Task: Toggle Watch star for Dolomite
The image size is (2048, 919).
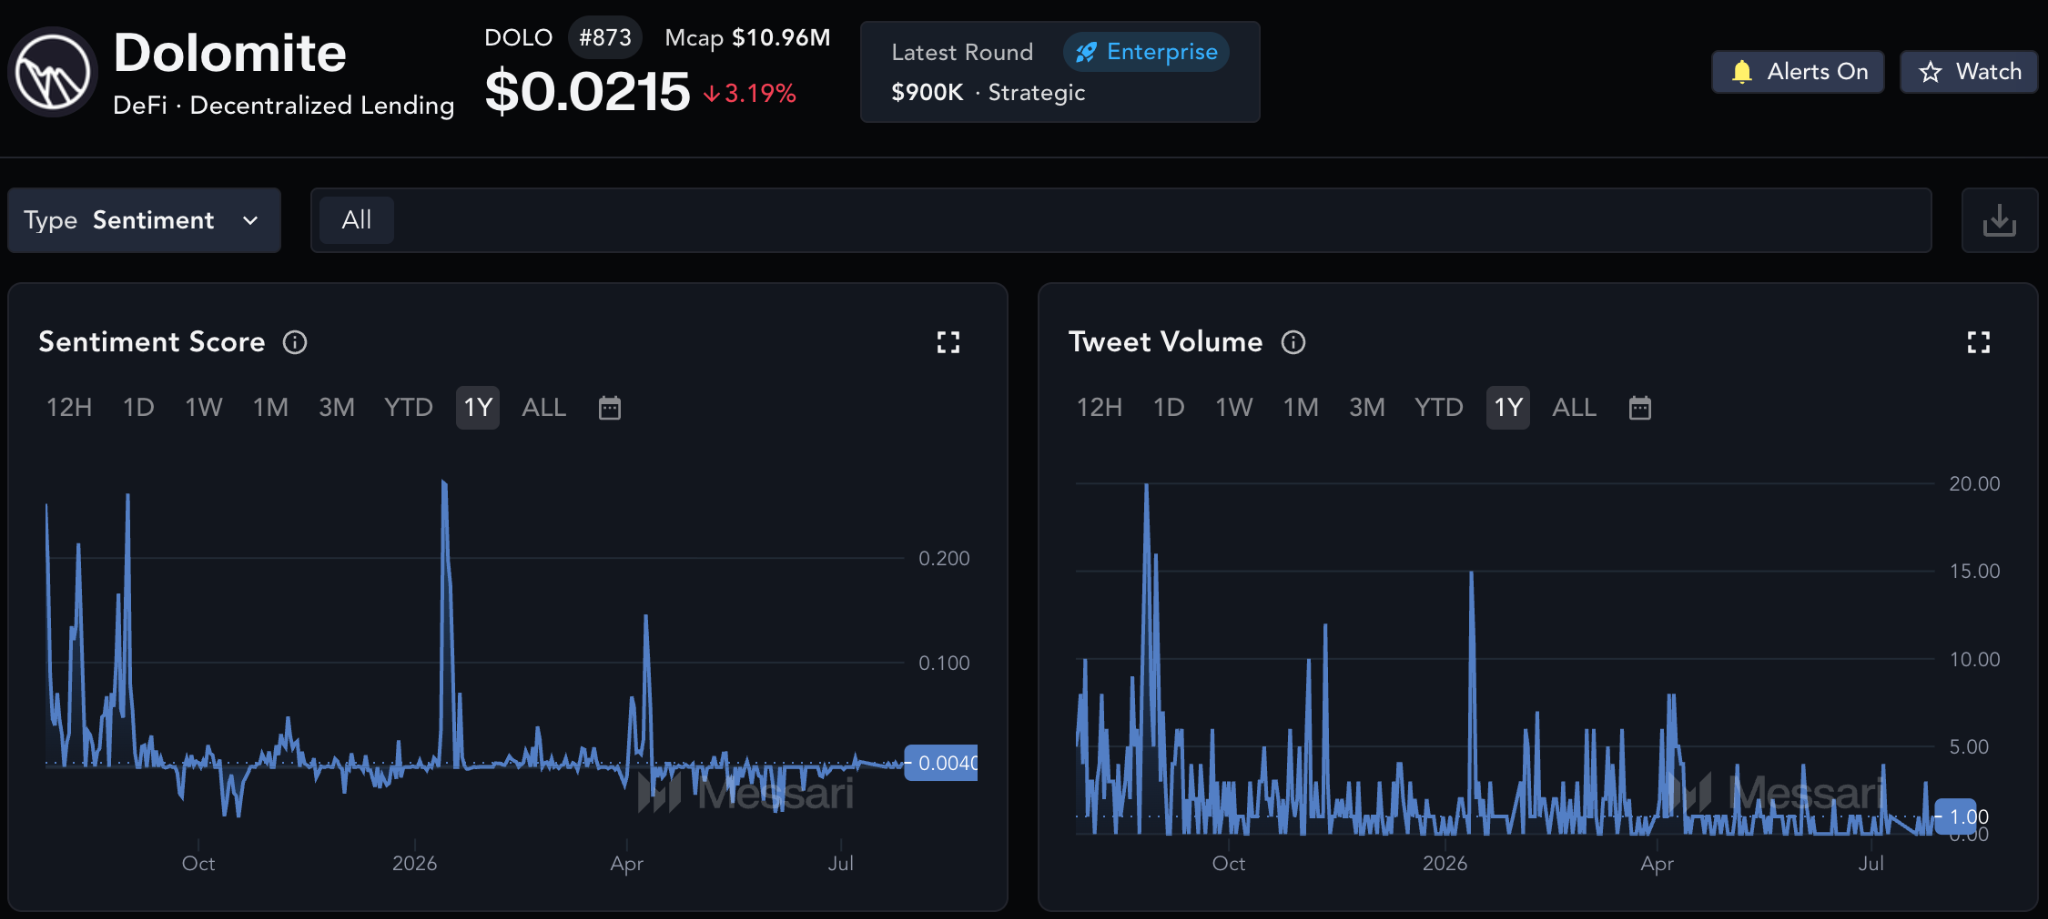Action: [1969, 72]
